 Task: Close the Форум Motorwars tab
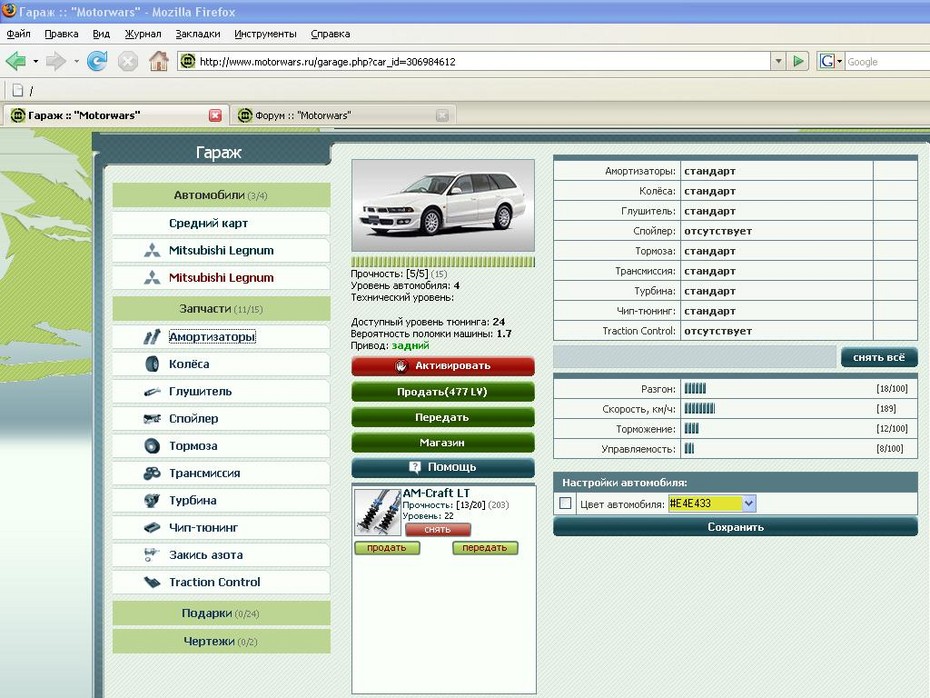tap(442, 116)
